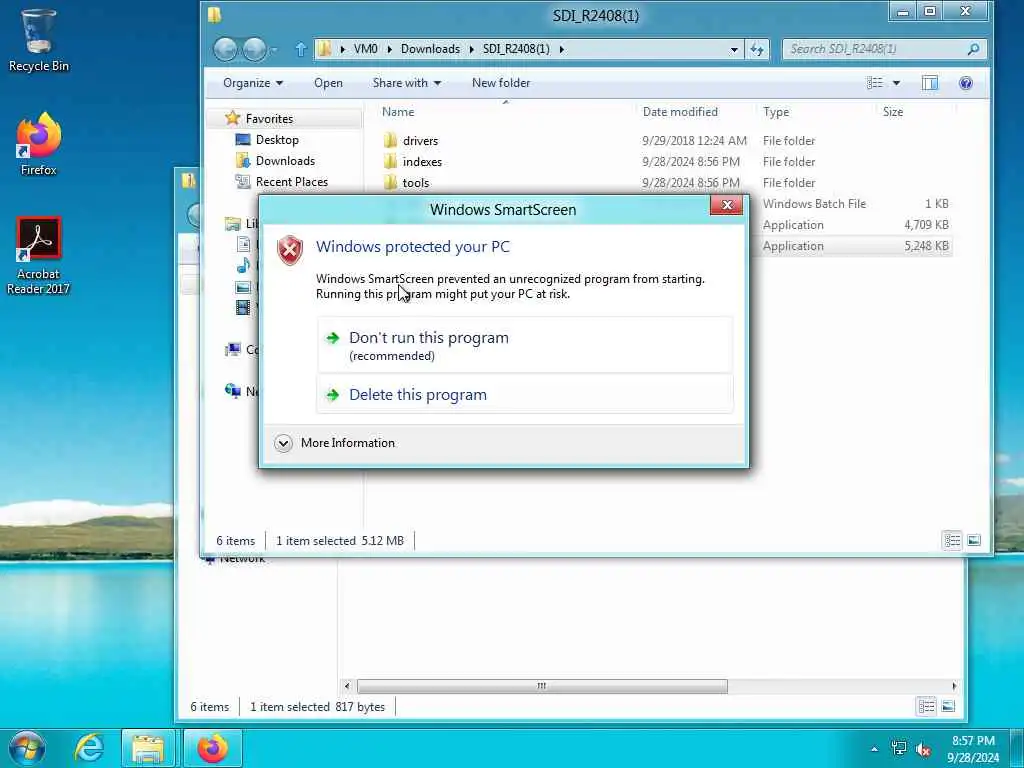This screenshot has width=1024, height=768.
Task: Click horizontal scrollbar in back window
Action: [x=542, y=686]
